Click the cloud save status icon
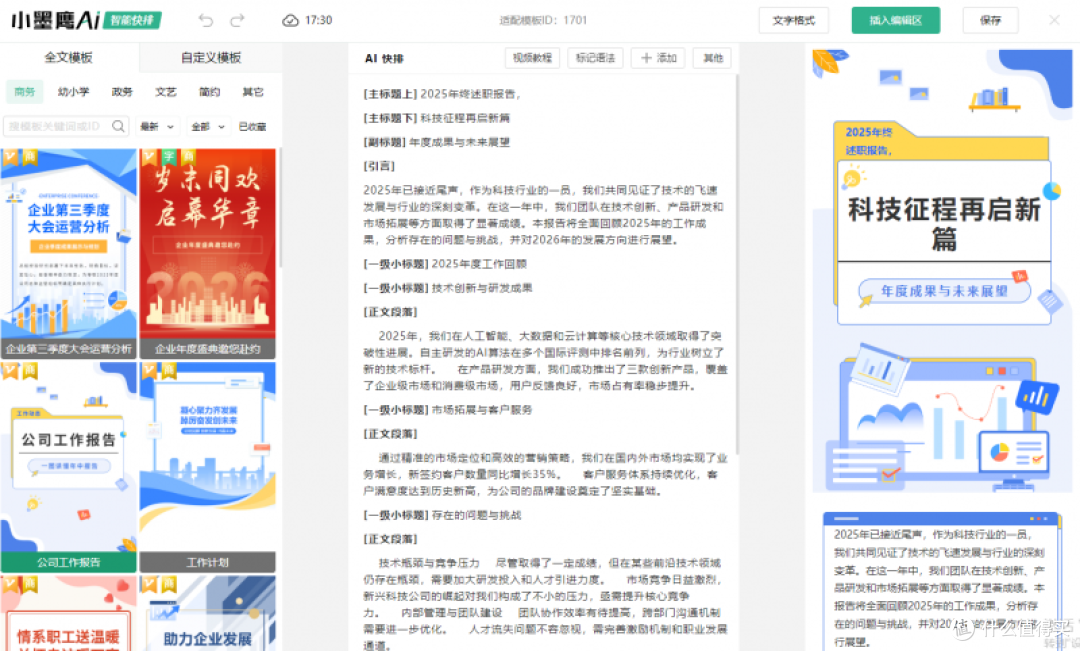This screenshot has height=651, width=1080. pos(290,21)
